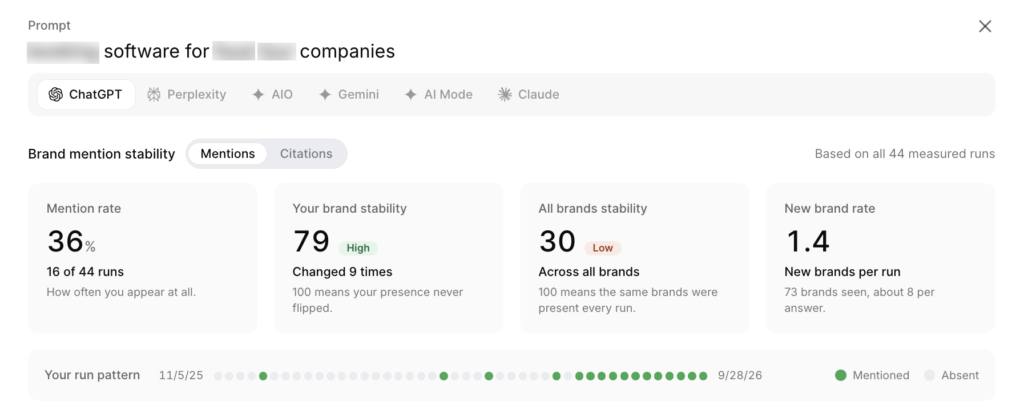
Task: Click the green High badge
Action: pyautogui.click(x=358, y=248)
